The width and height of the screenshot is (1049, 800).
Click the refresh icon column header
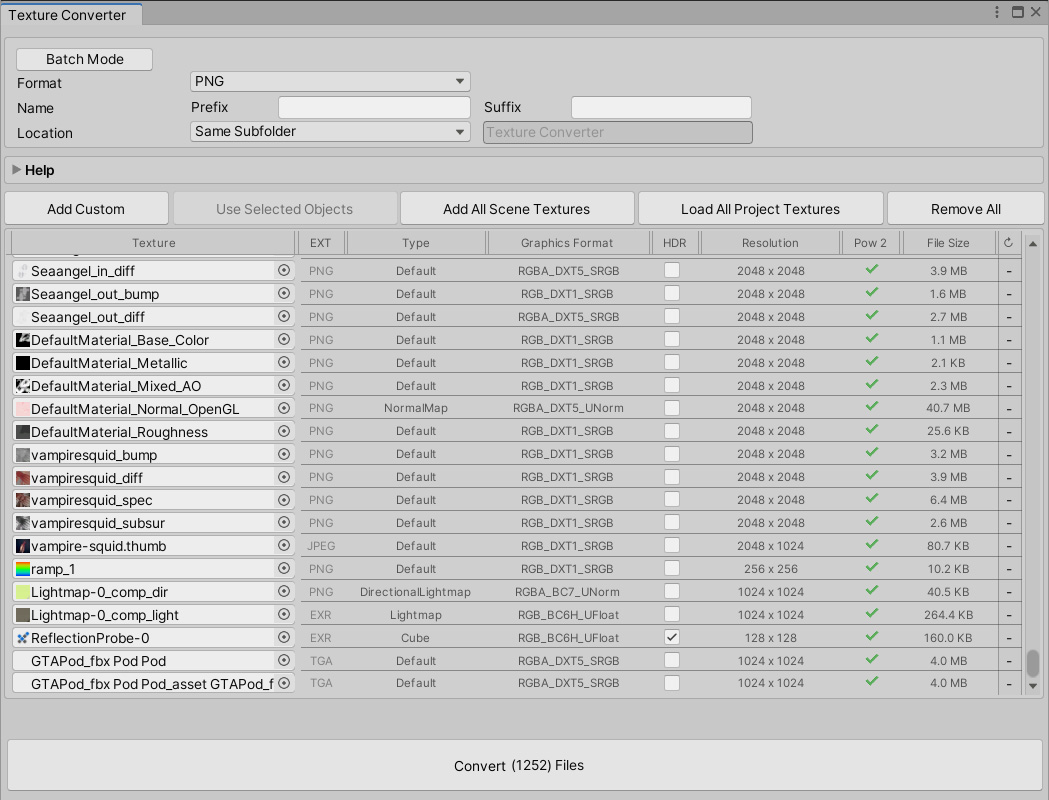1009,242
